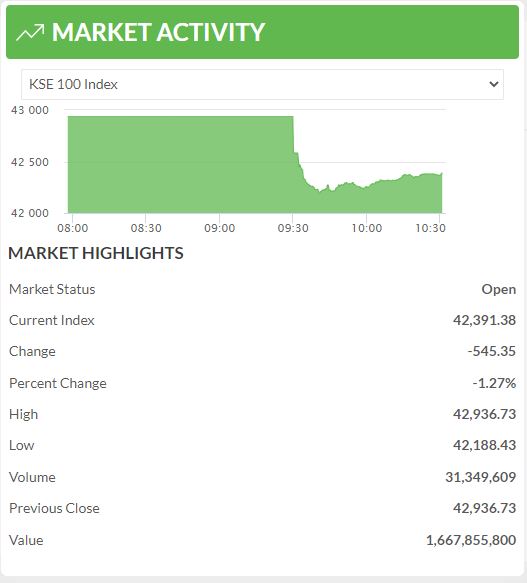Screen dimensions: 527x583
Task: Click the Percent Change value -1.27%
Action: click(494, 383)
